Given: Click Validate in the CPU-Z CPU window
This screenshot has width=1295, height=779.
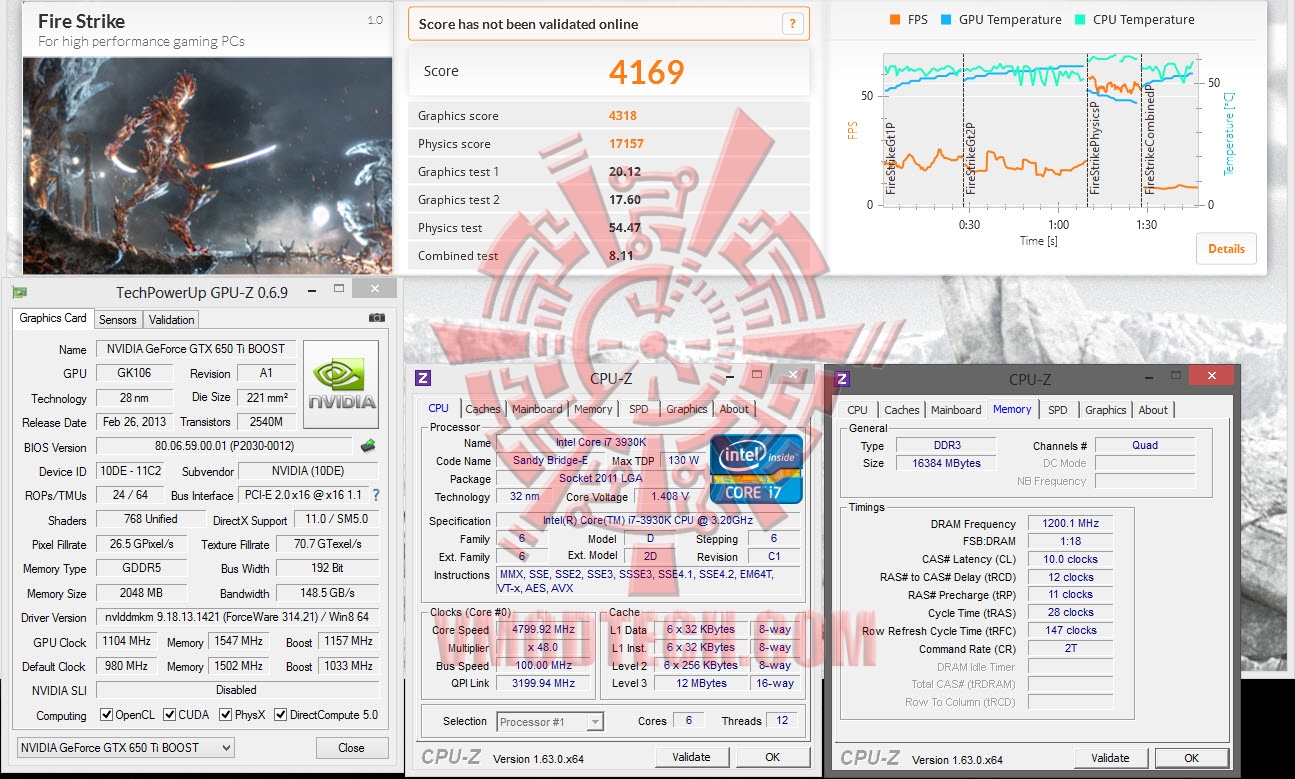Looking at the screenshot, I should coord(691,757).
